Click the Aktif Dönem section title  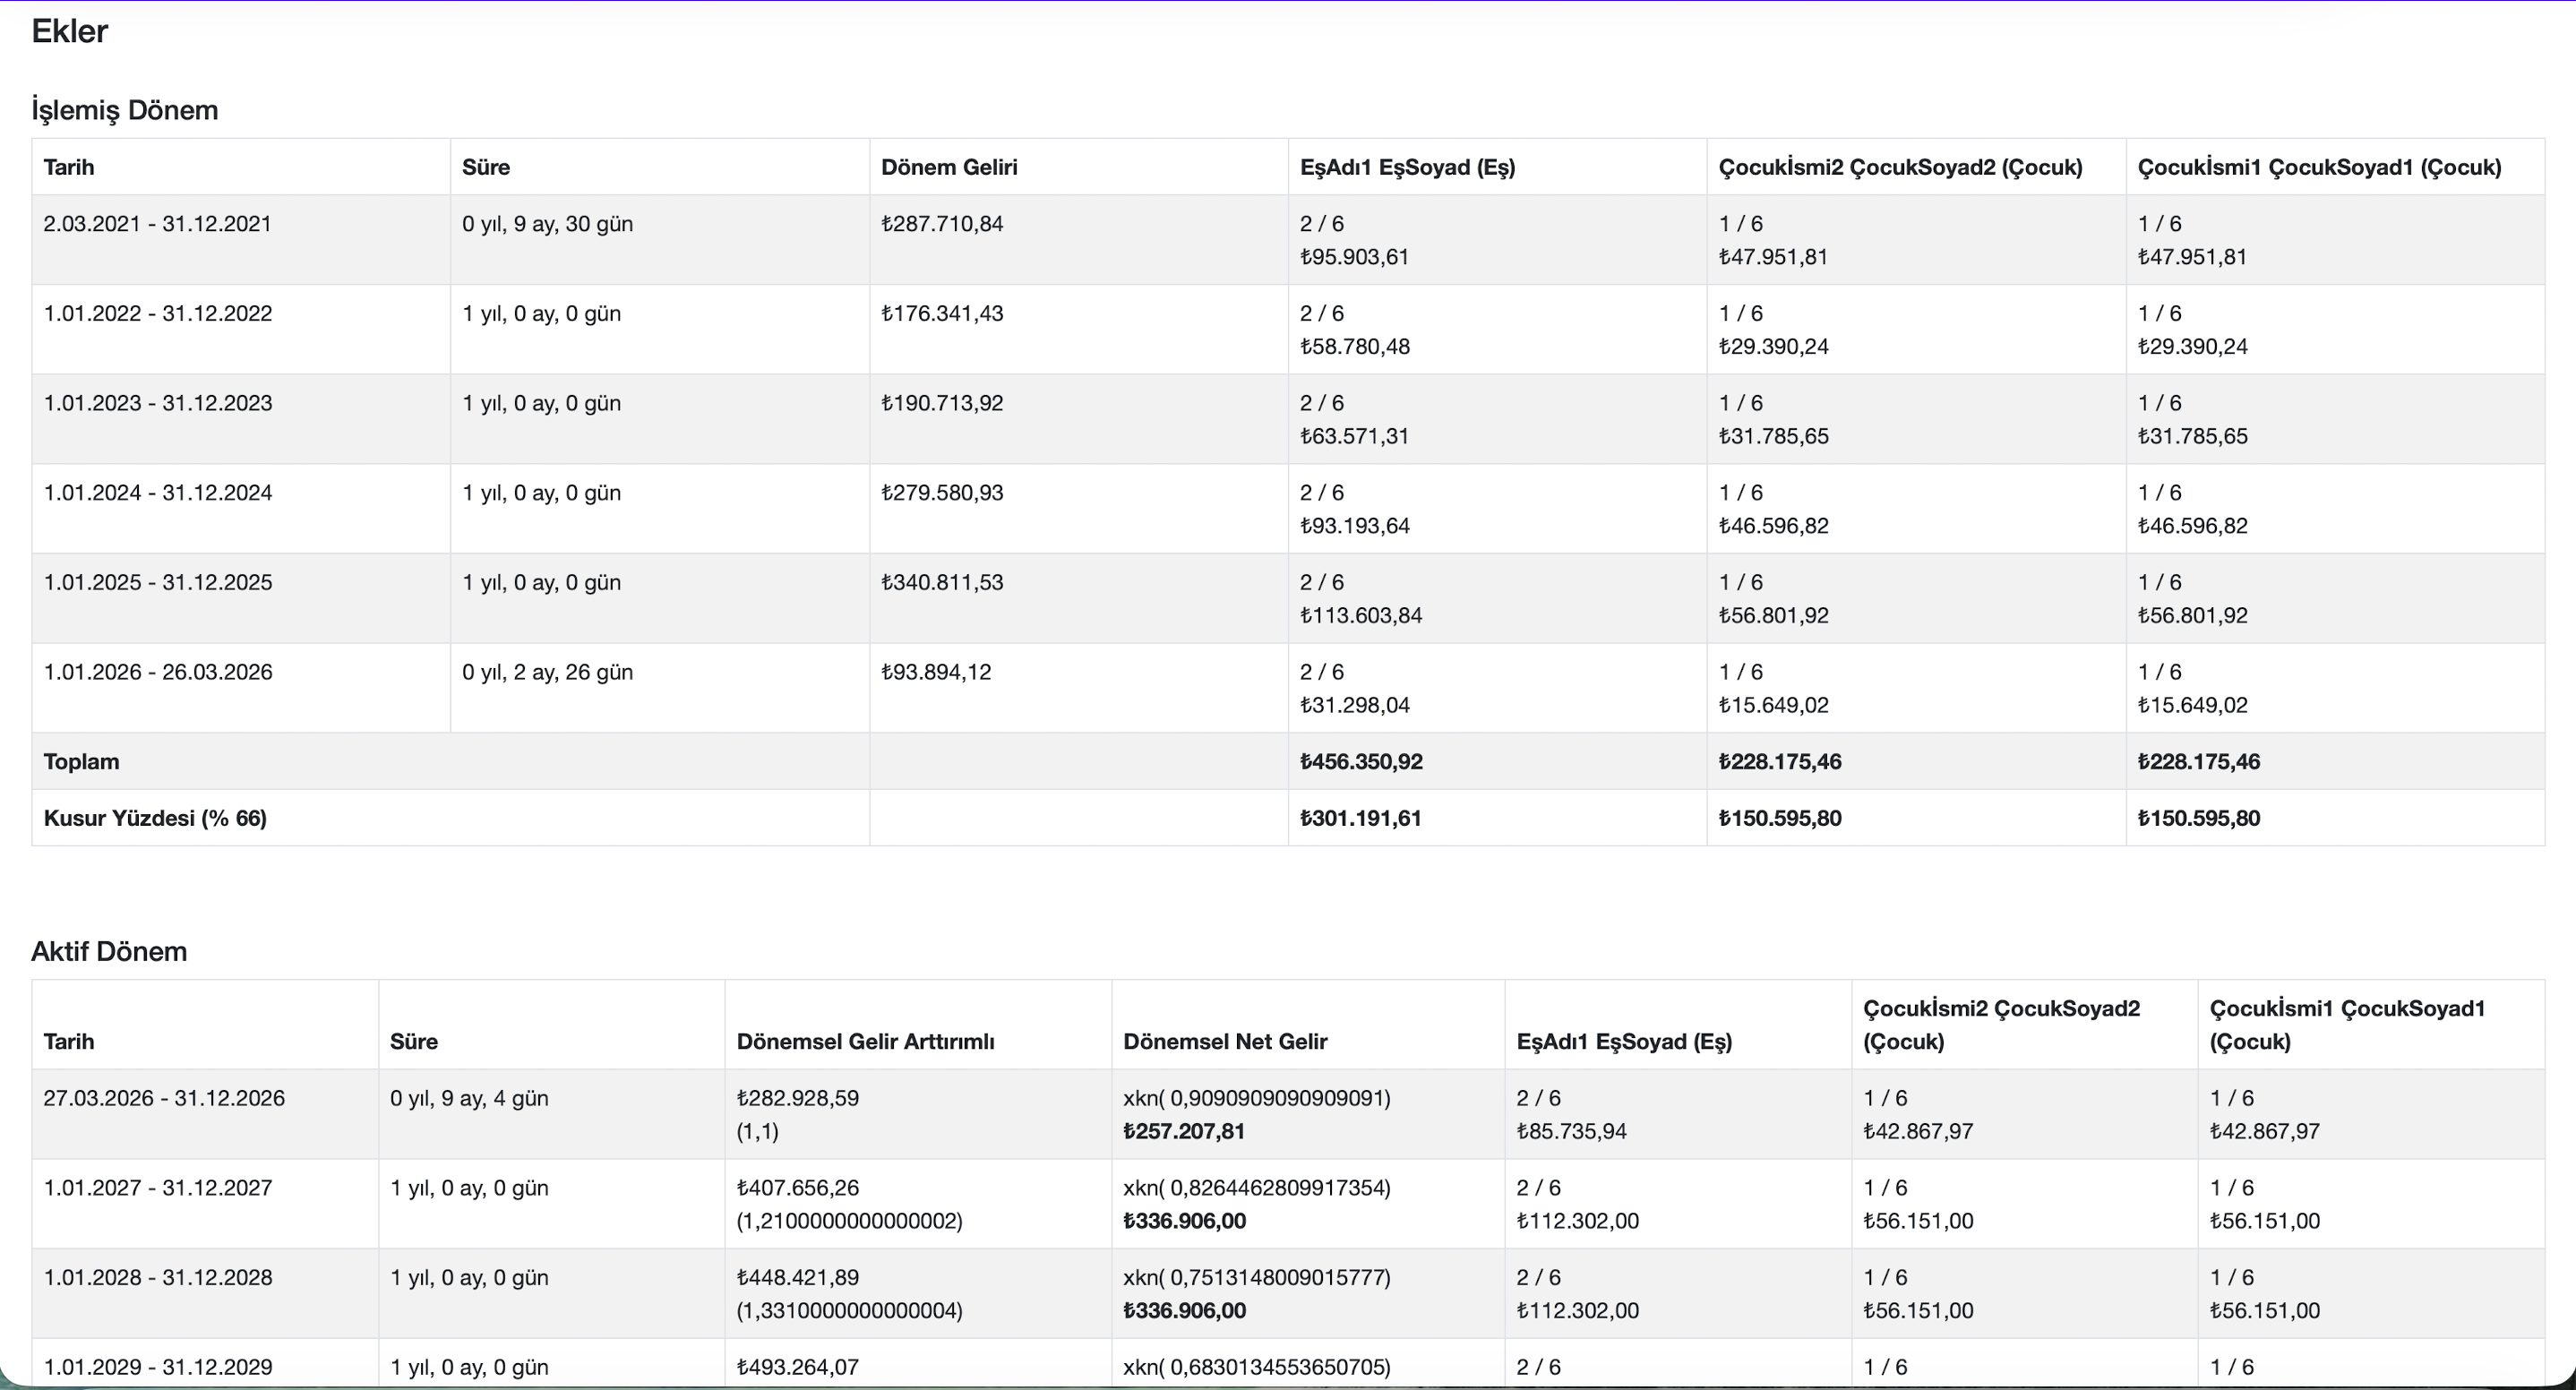point(109,951)
